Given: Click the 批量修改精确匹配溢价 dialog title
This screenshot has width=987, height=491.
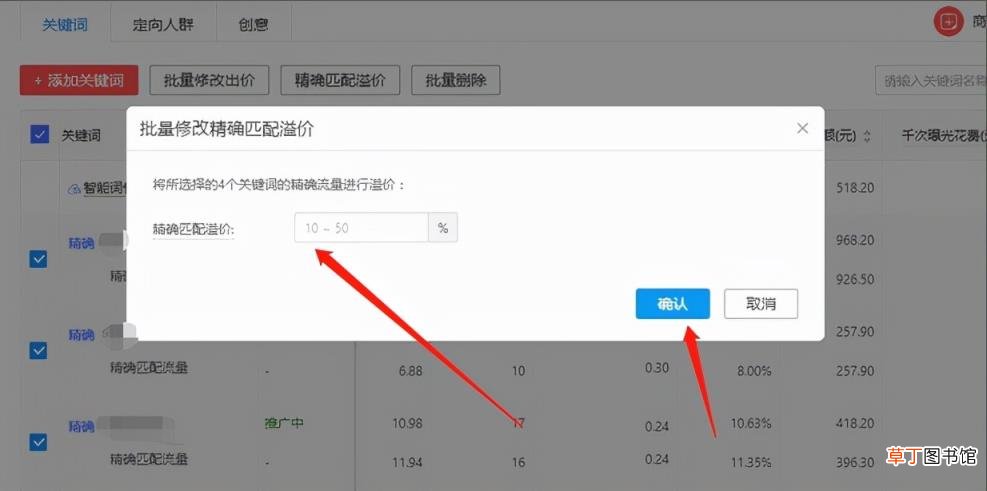Looking at the screenshot, I should tap(226, 130).
